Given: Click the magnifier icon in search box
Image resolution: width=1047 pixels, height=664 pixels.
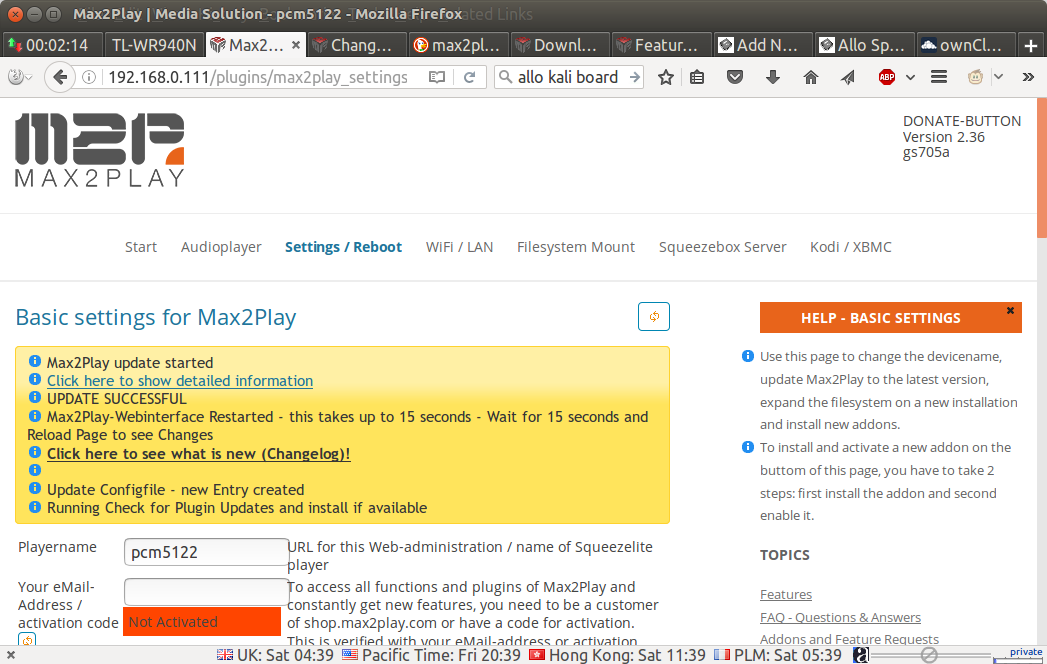Looking at the screenshot, I should pyautogui.click(x=506, y=77).
